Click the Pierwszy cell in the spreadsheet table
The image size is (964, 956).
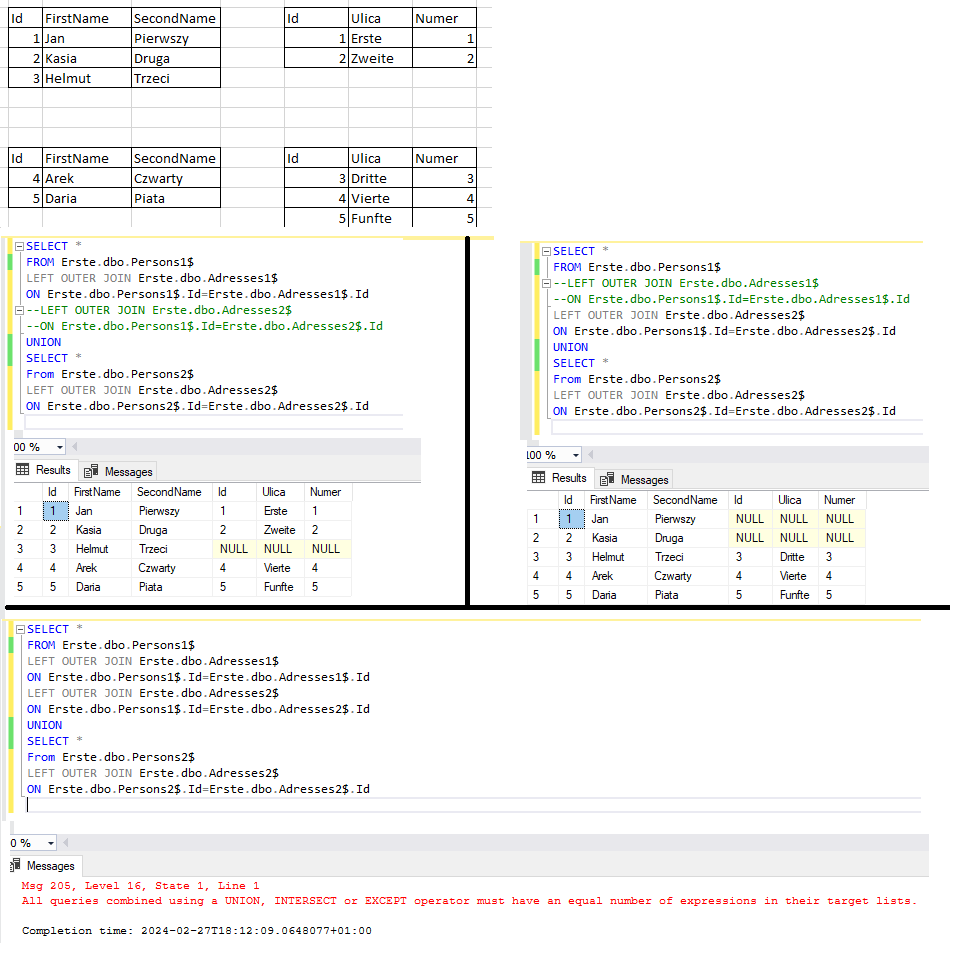pyautogui.click(x=176, y=39)
